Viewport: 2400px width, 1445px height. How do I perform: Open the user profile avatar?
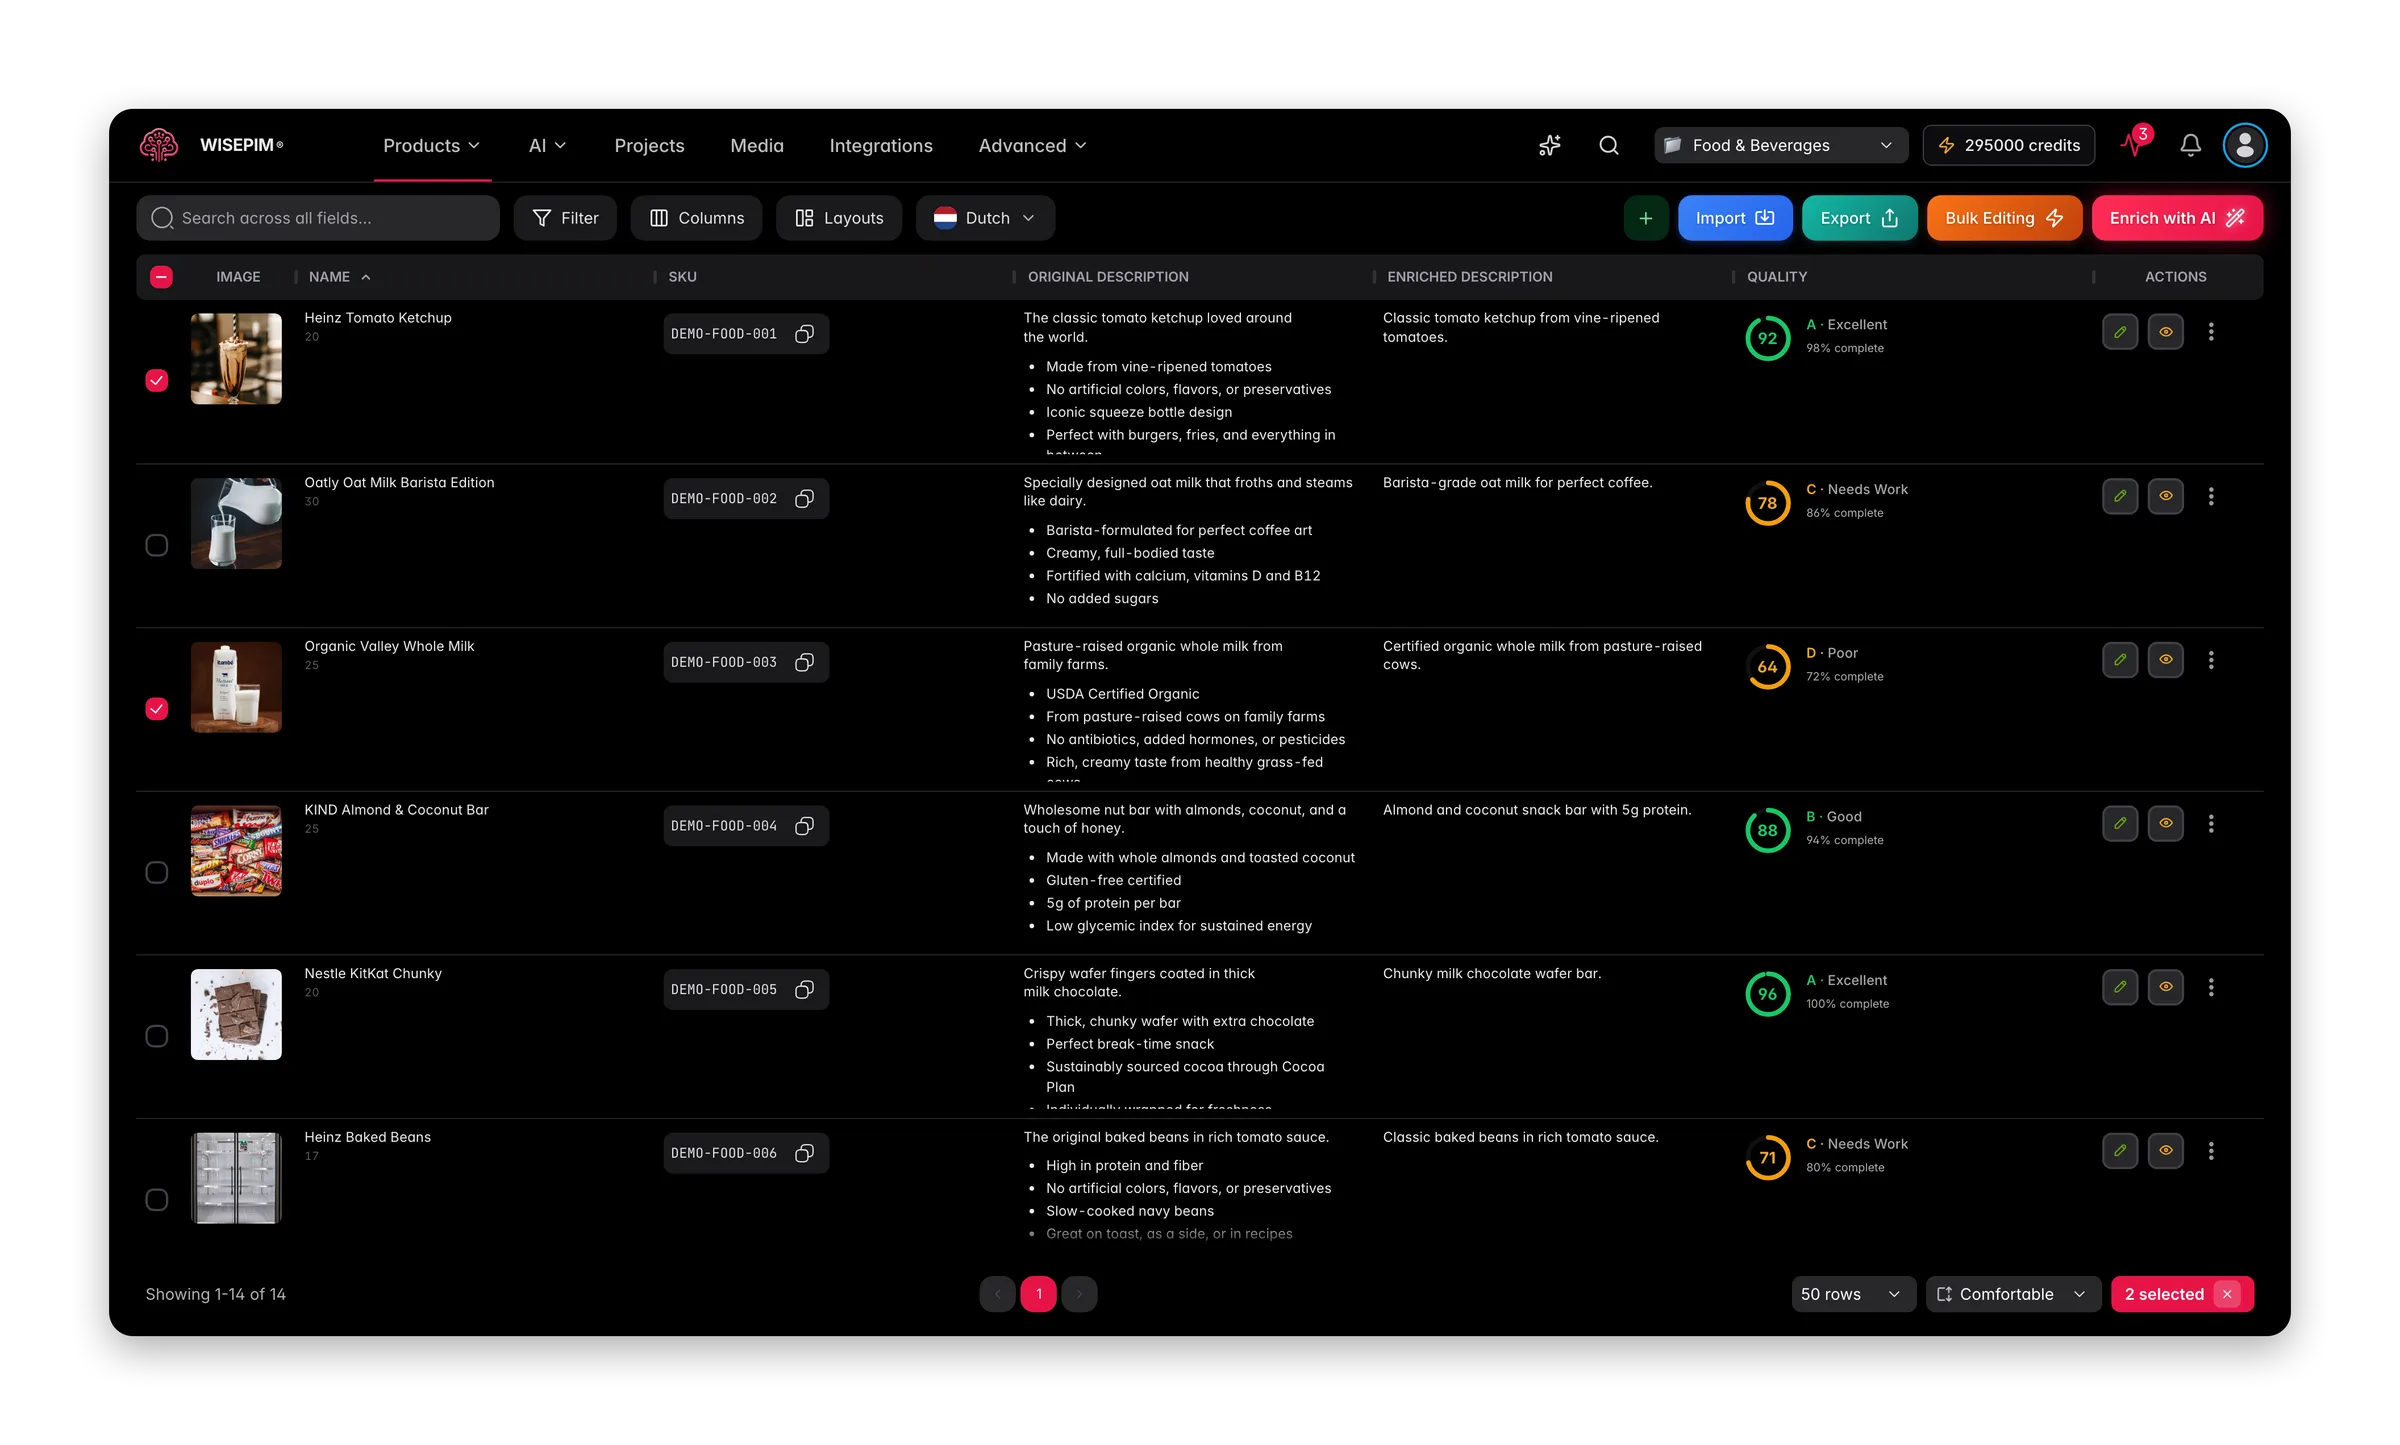pyautogui.click(x=2244, y=145)
